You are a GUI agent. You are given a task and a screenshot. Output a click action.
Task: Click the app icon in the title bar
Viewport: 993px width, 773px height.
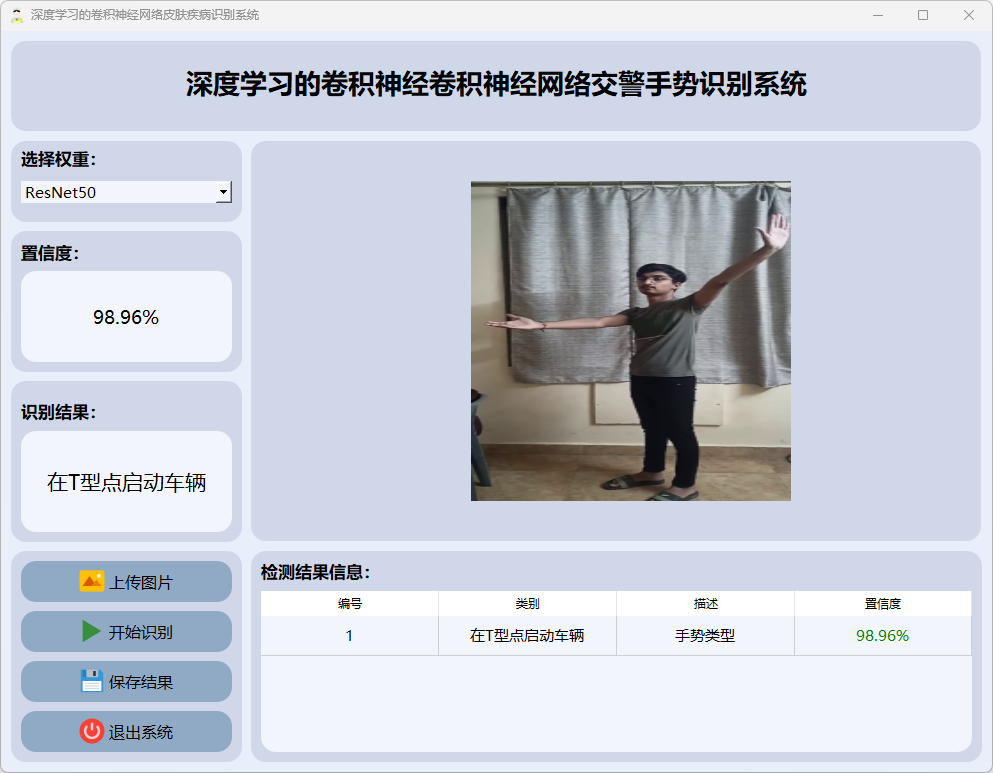pos(16,15)
